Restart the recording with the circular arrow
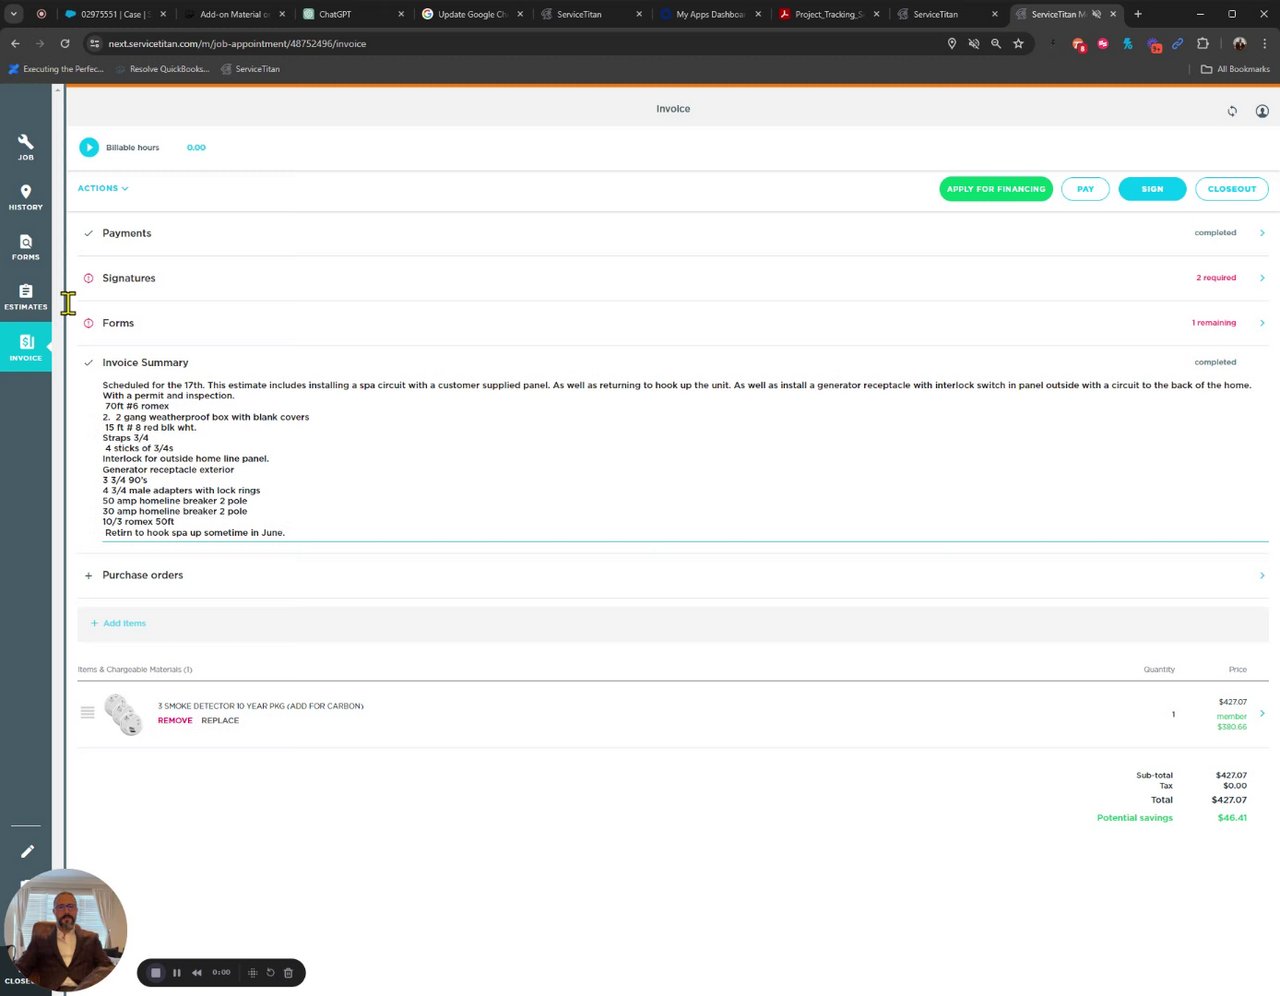 click(x=270, y=972)
